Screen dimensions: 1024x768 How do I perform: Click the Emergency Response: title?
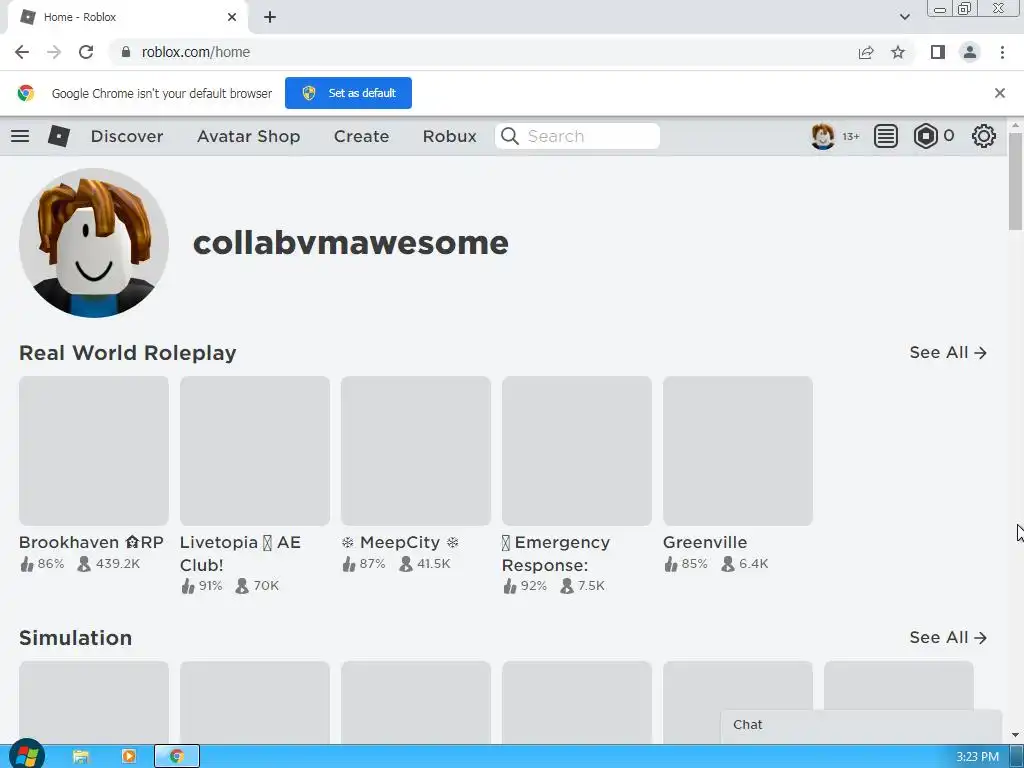pos(556,553)
